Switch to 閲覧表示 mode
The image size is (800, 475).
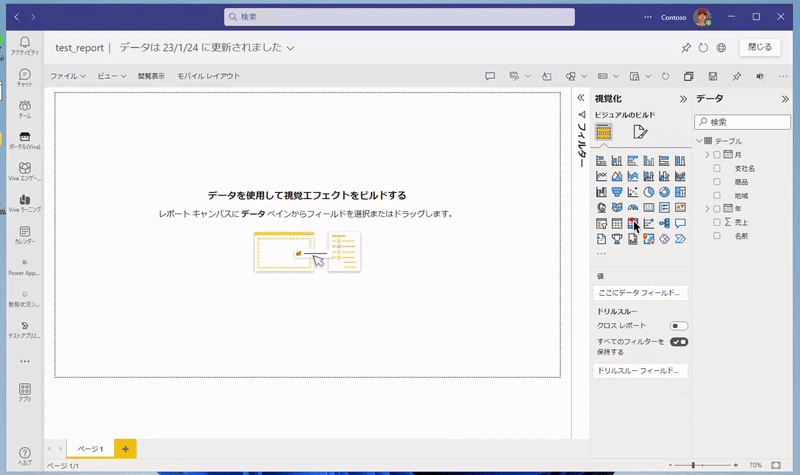(x=151, y=76)
